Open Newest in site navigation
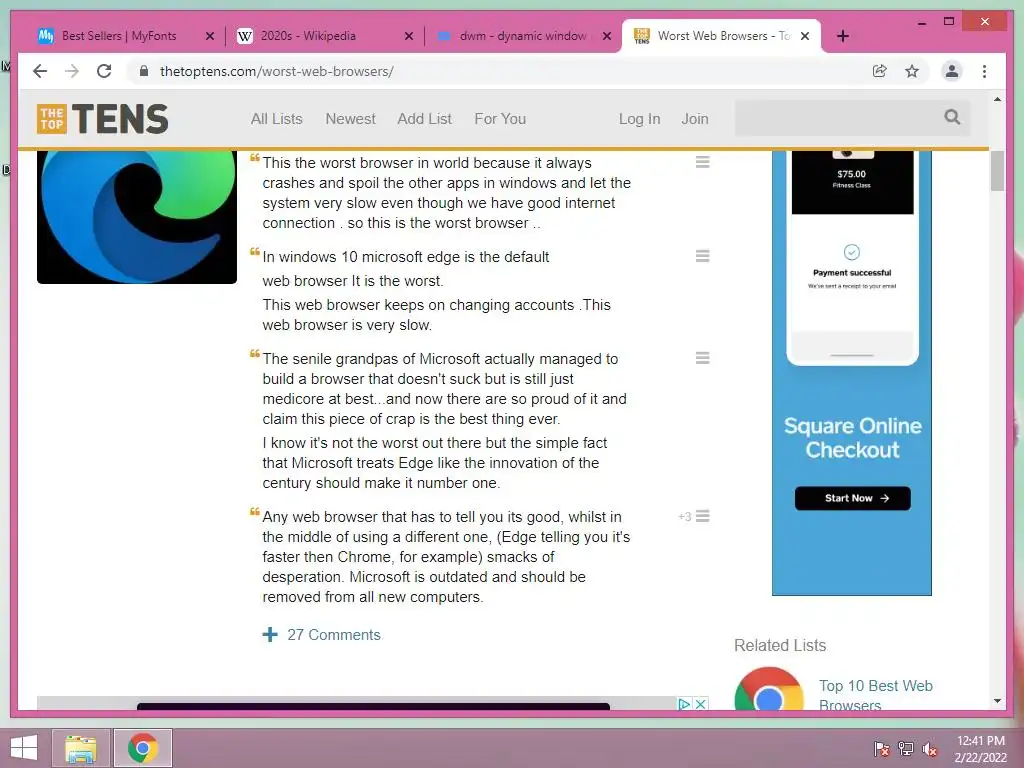This screenshot has width=1024, height=768. click(x=351, y=119)
